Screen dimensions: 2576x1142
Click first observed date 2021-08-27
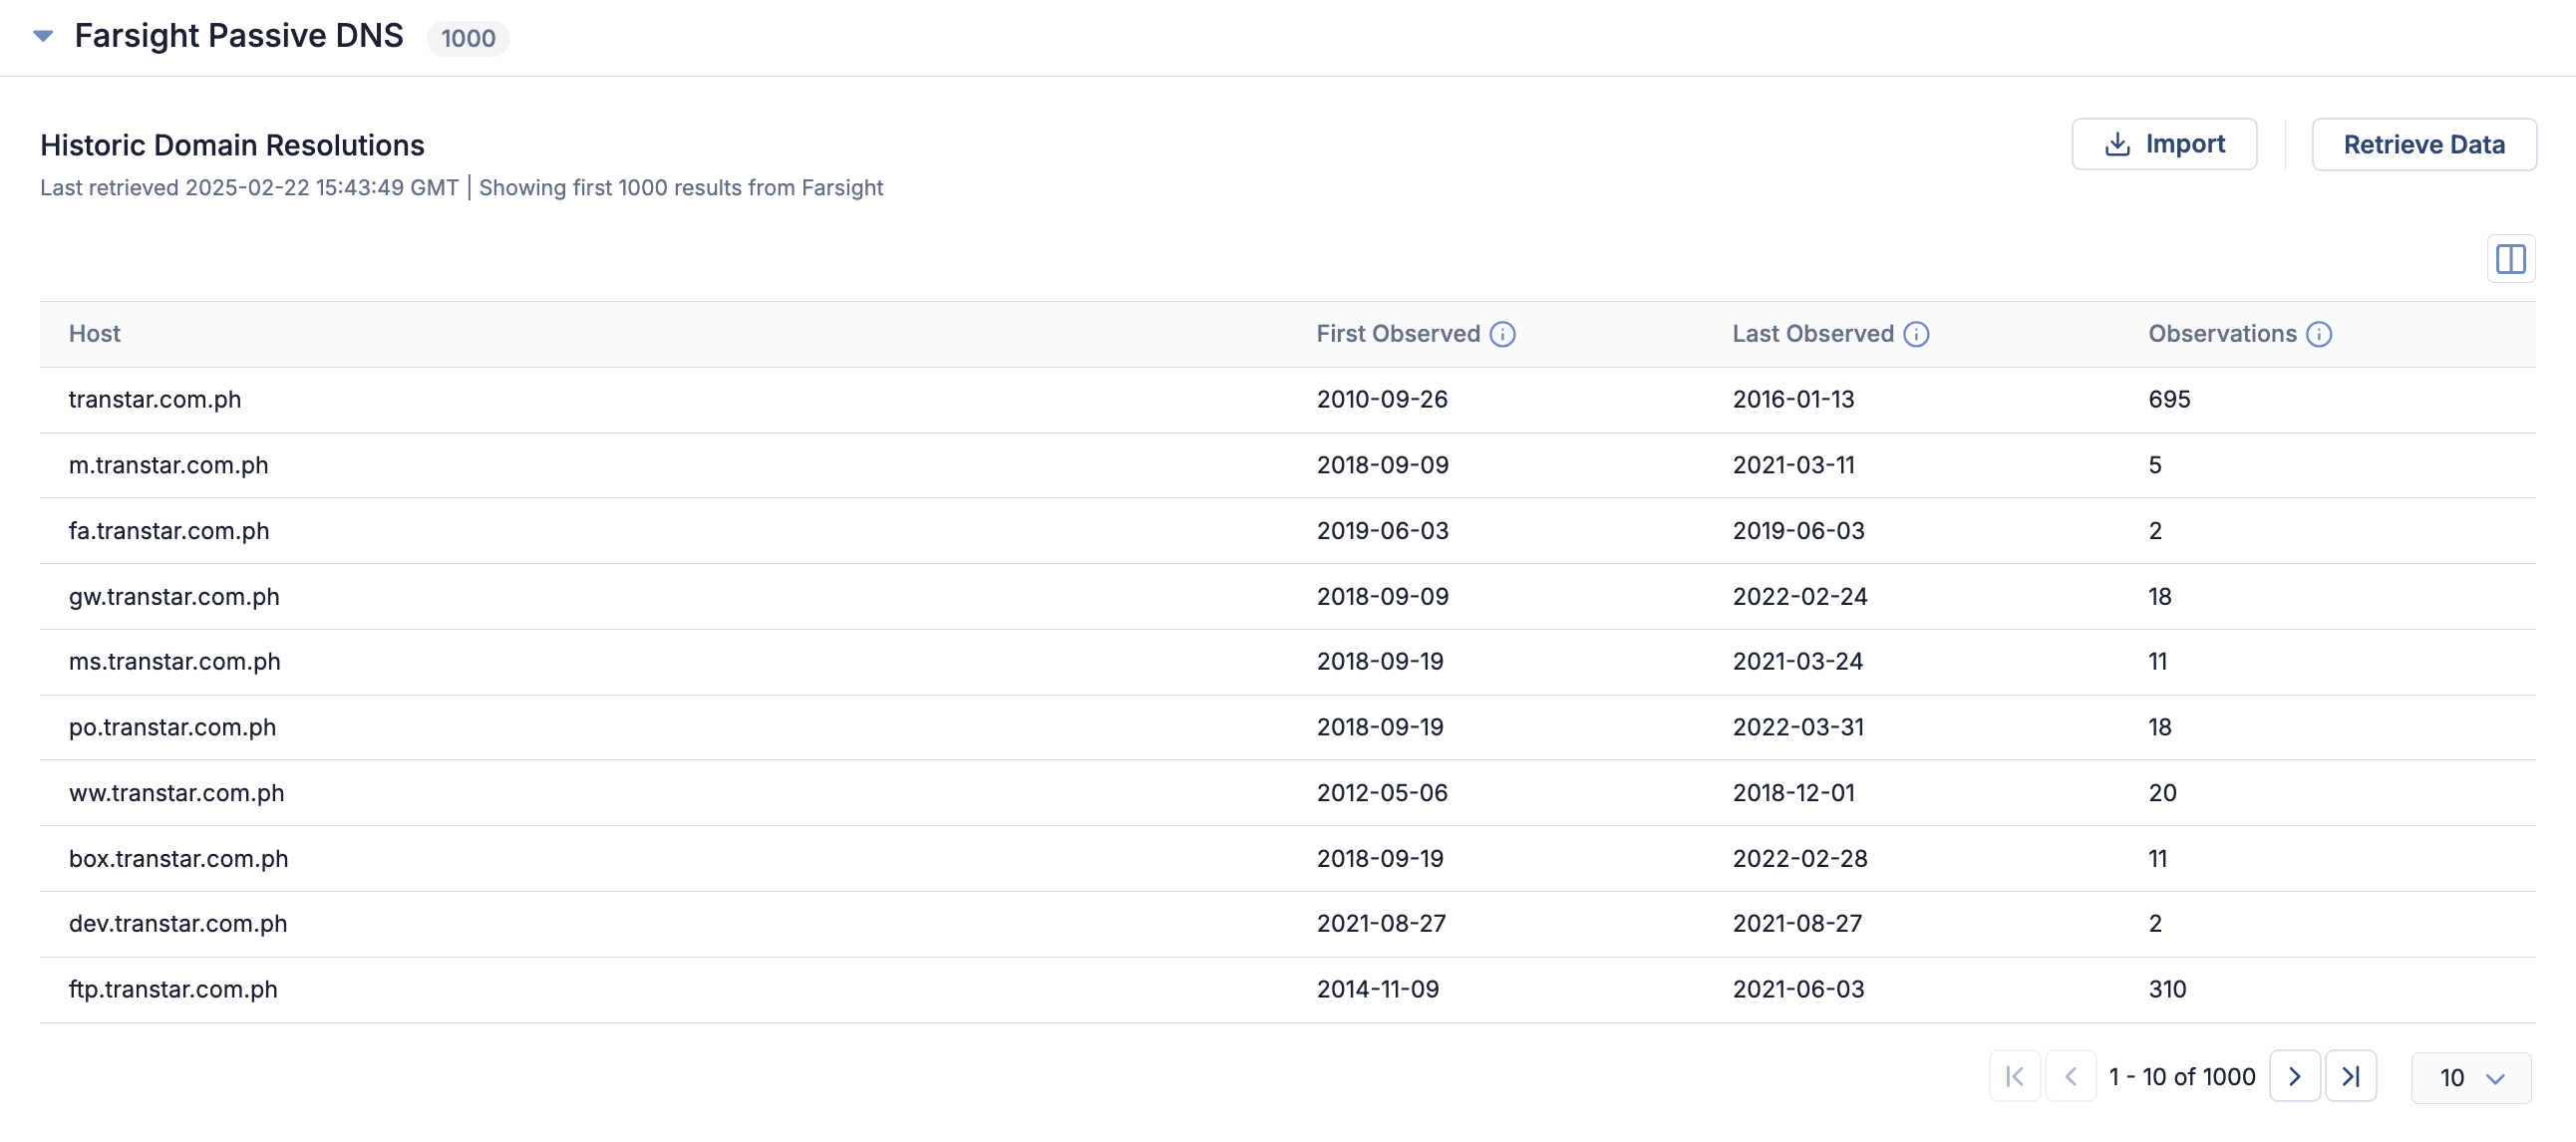1381,923
